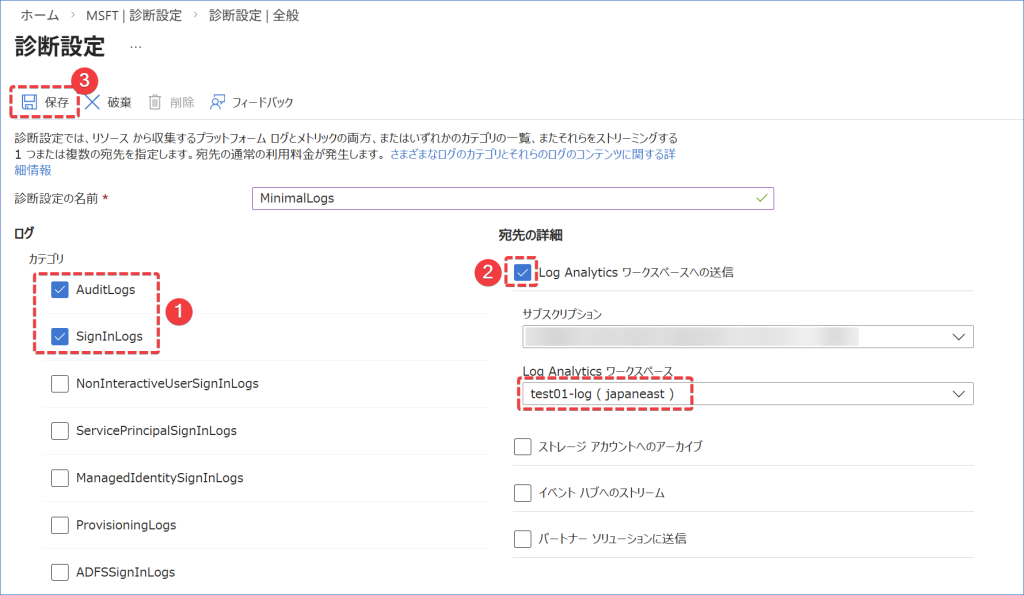Enable archive to storage account checkbox
1024x595 pixels.
(522, 446)
